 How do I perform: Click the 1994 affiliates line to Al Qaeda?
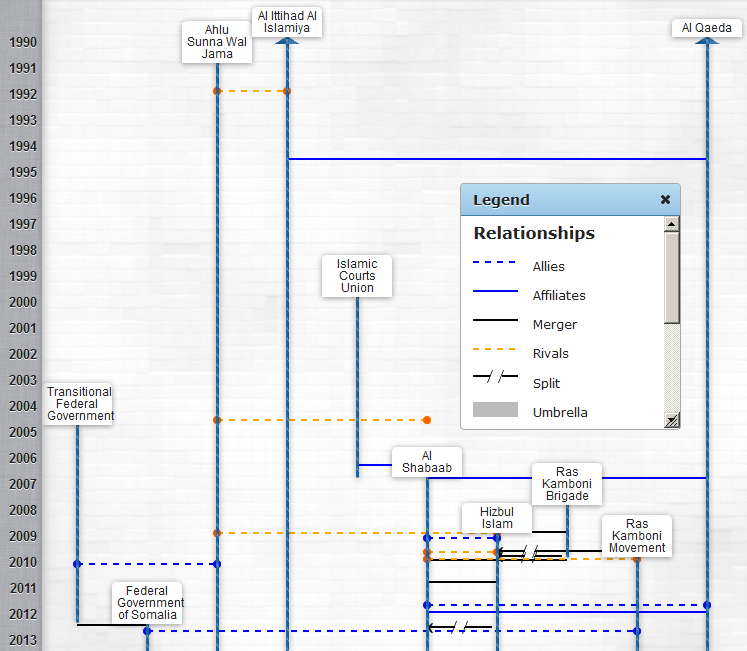coord(497,159)
